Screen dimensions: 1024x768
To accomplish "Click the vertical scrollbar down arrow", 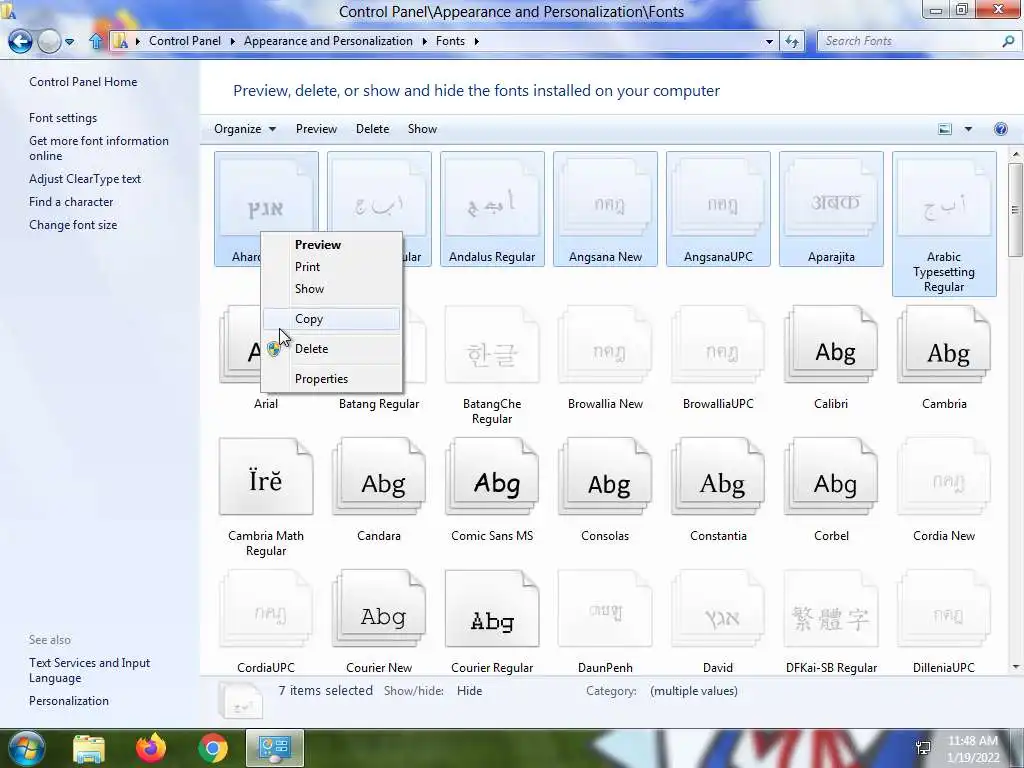I will (x=1015, y=667).
